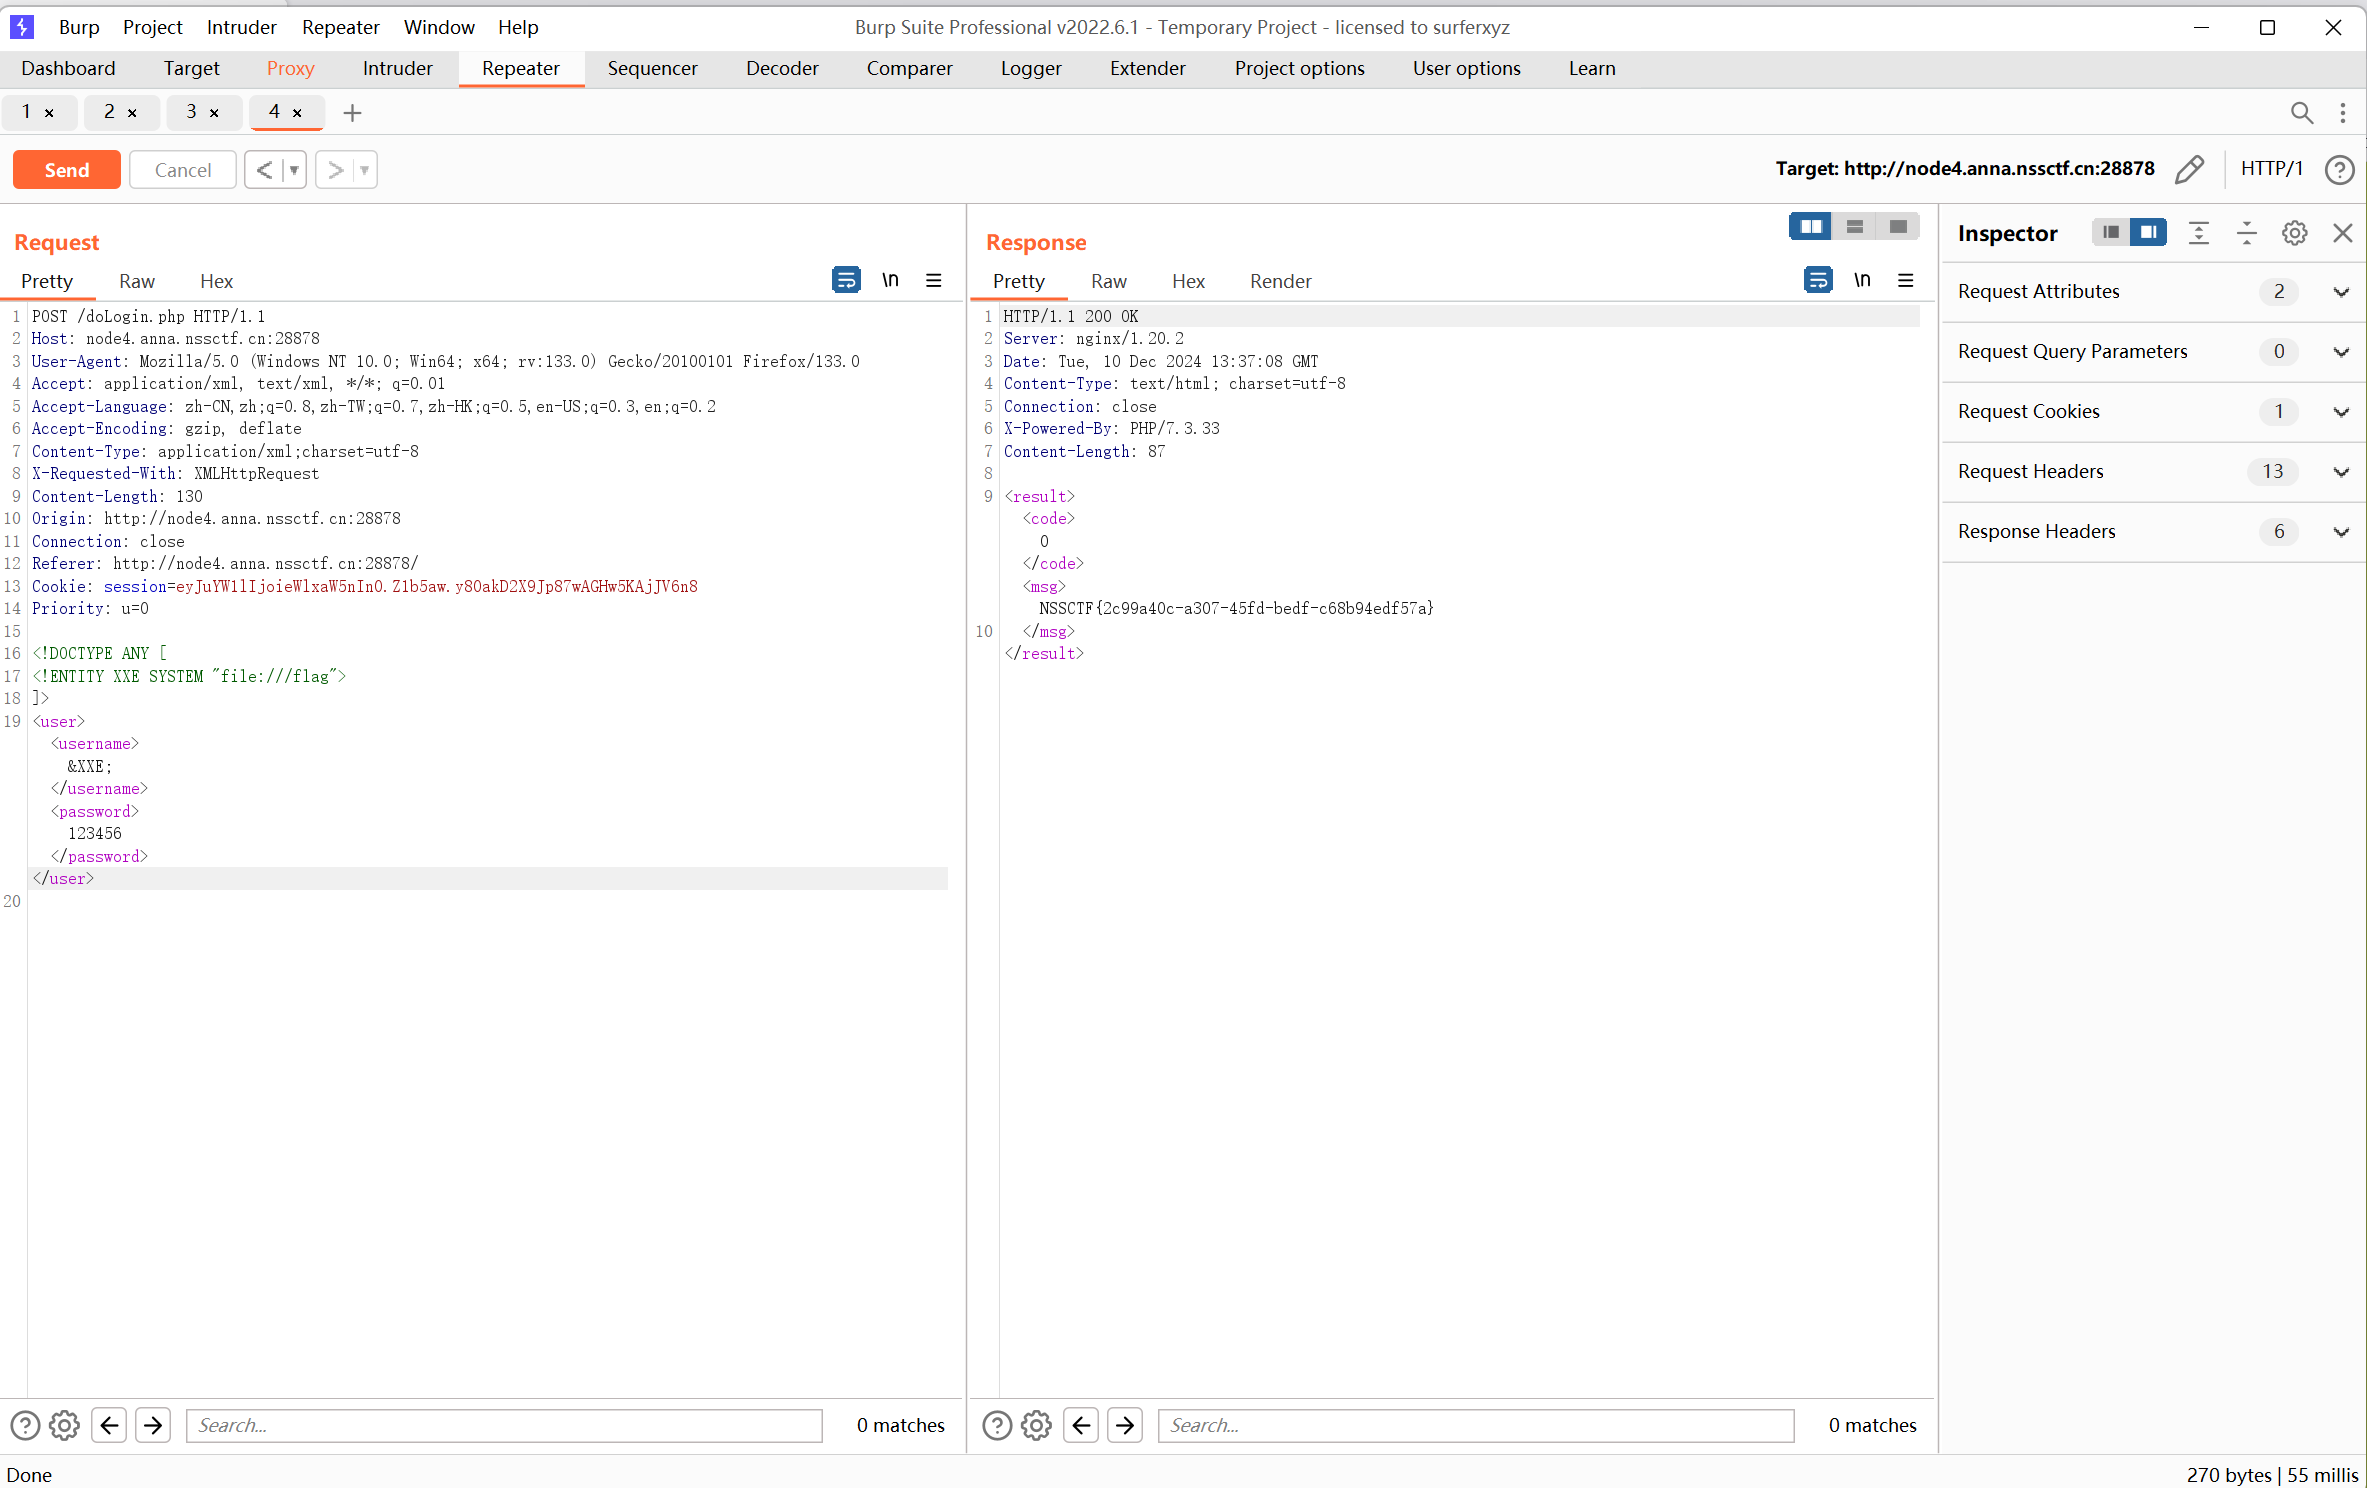Open Request search help icon
Image resolution: width=2367 pixels, height=1488 pixels.
point(25,1425)
